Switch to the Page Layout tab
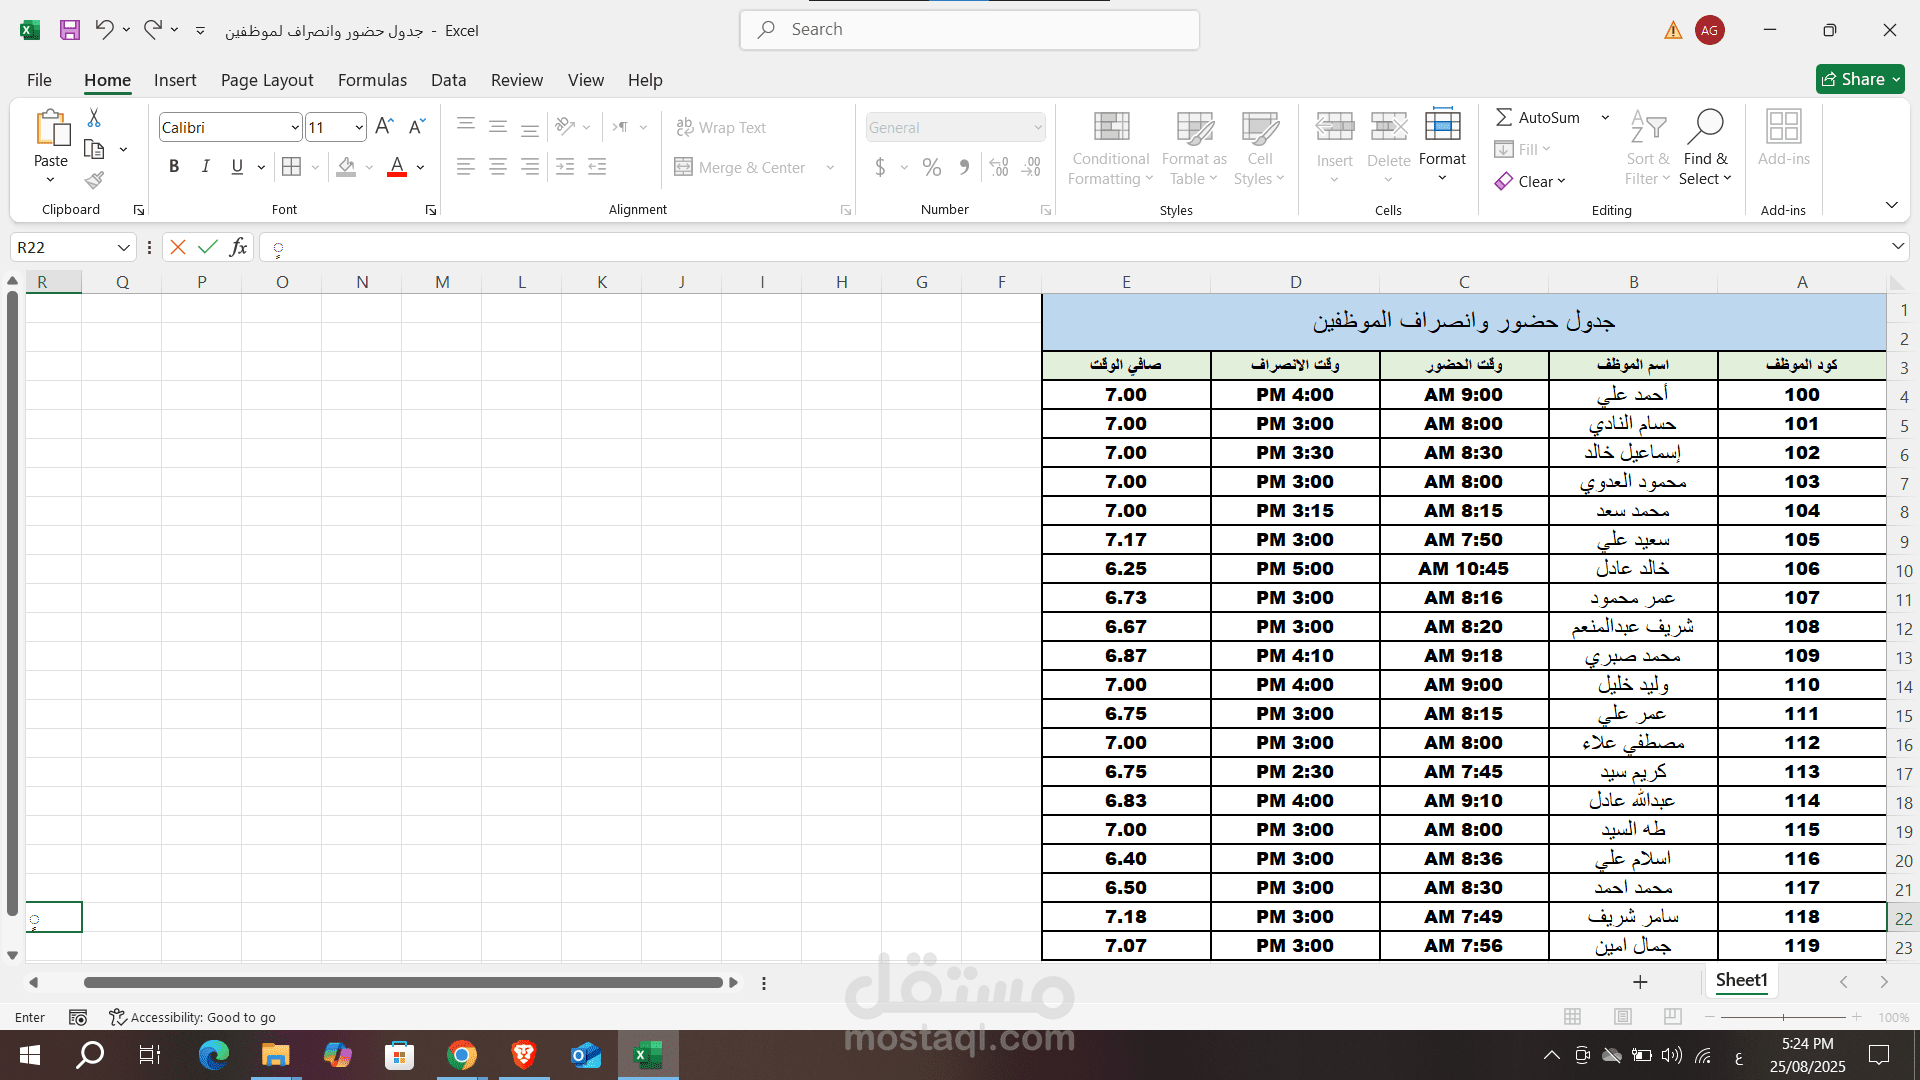Image resolution: width=1920 pixels, height=1080 pixels. (267, 80)
